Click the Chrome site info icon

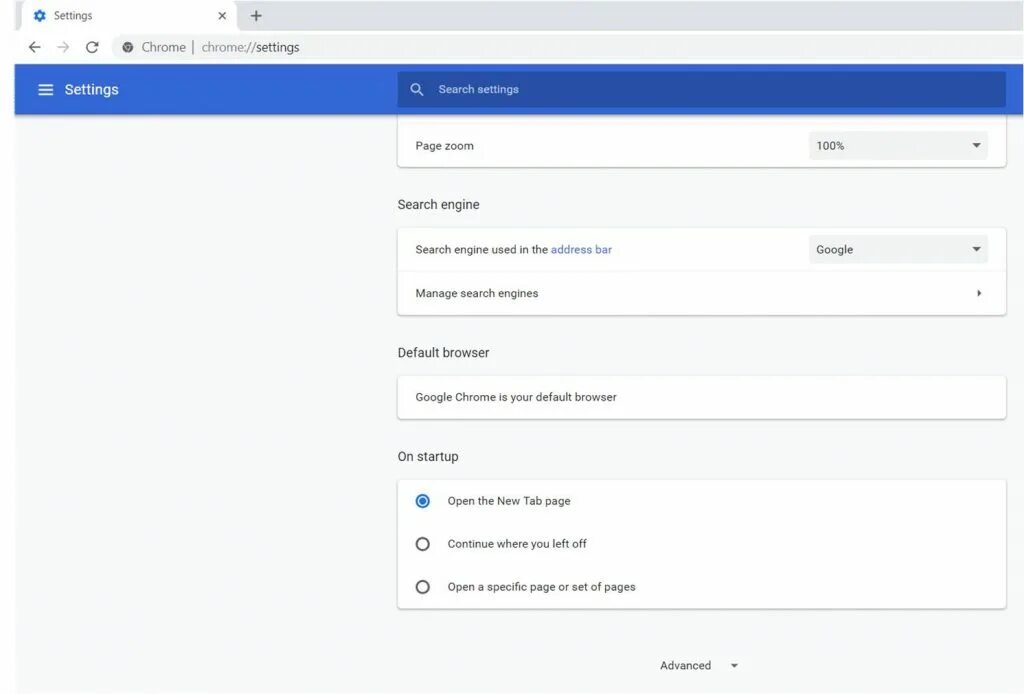pos(128,47)
